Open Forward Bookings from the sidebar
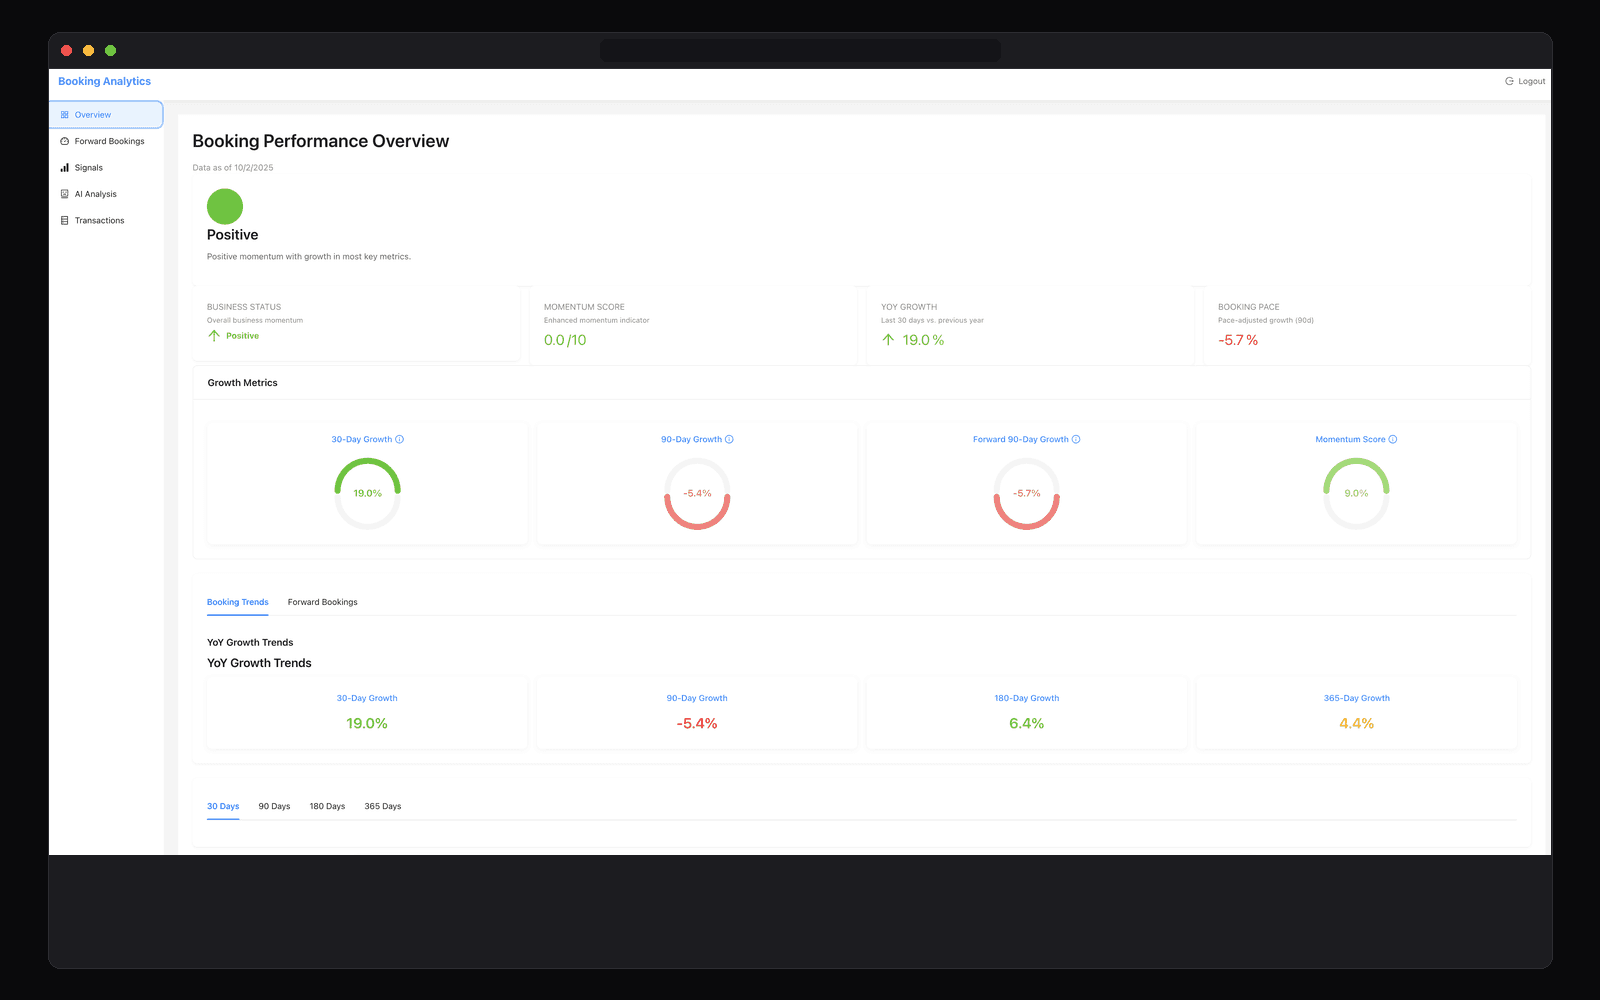Screen dimensions: 1600x1000 [108, 141]
